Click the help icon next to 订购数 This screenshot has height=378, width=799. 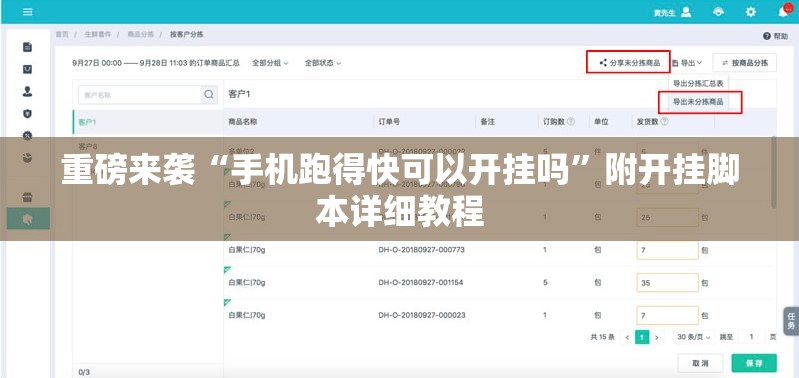pyautogui.click(x=571, y=122)
